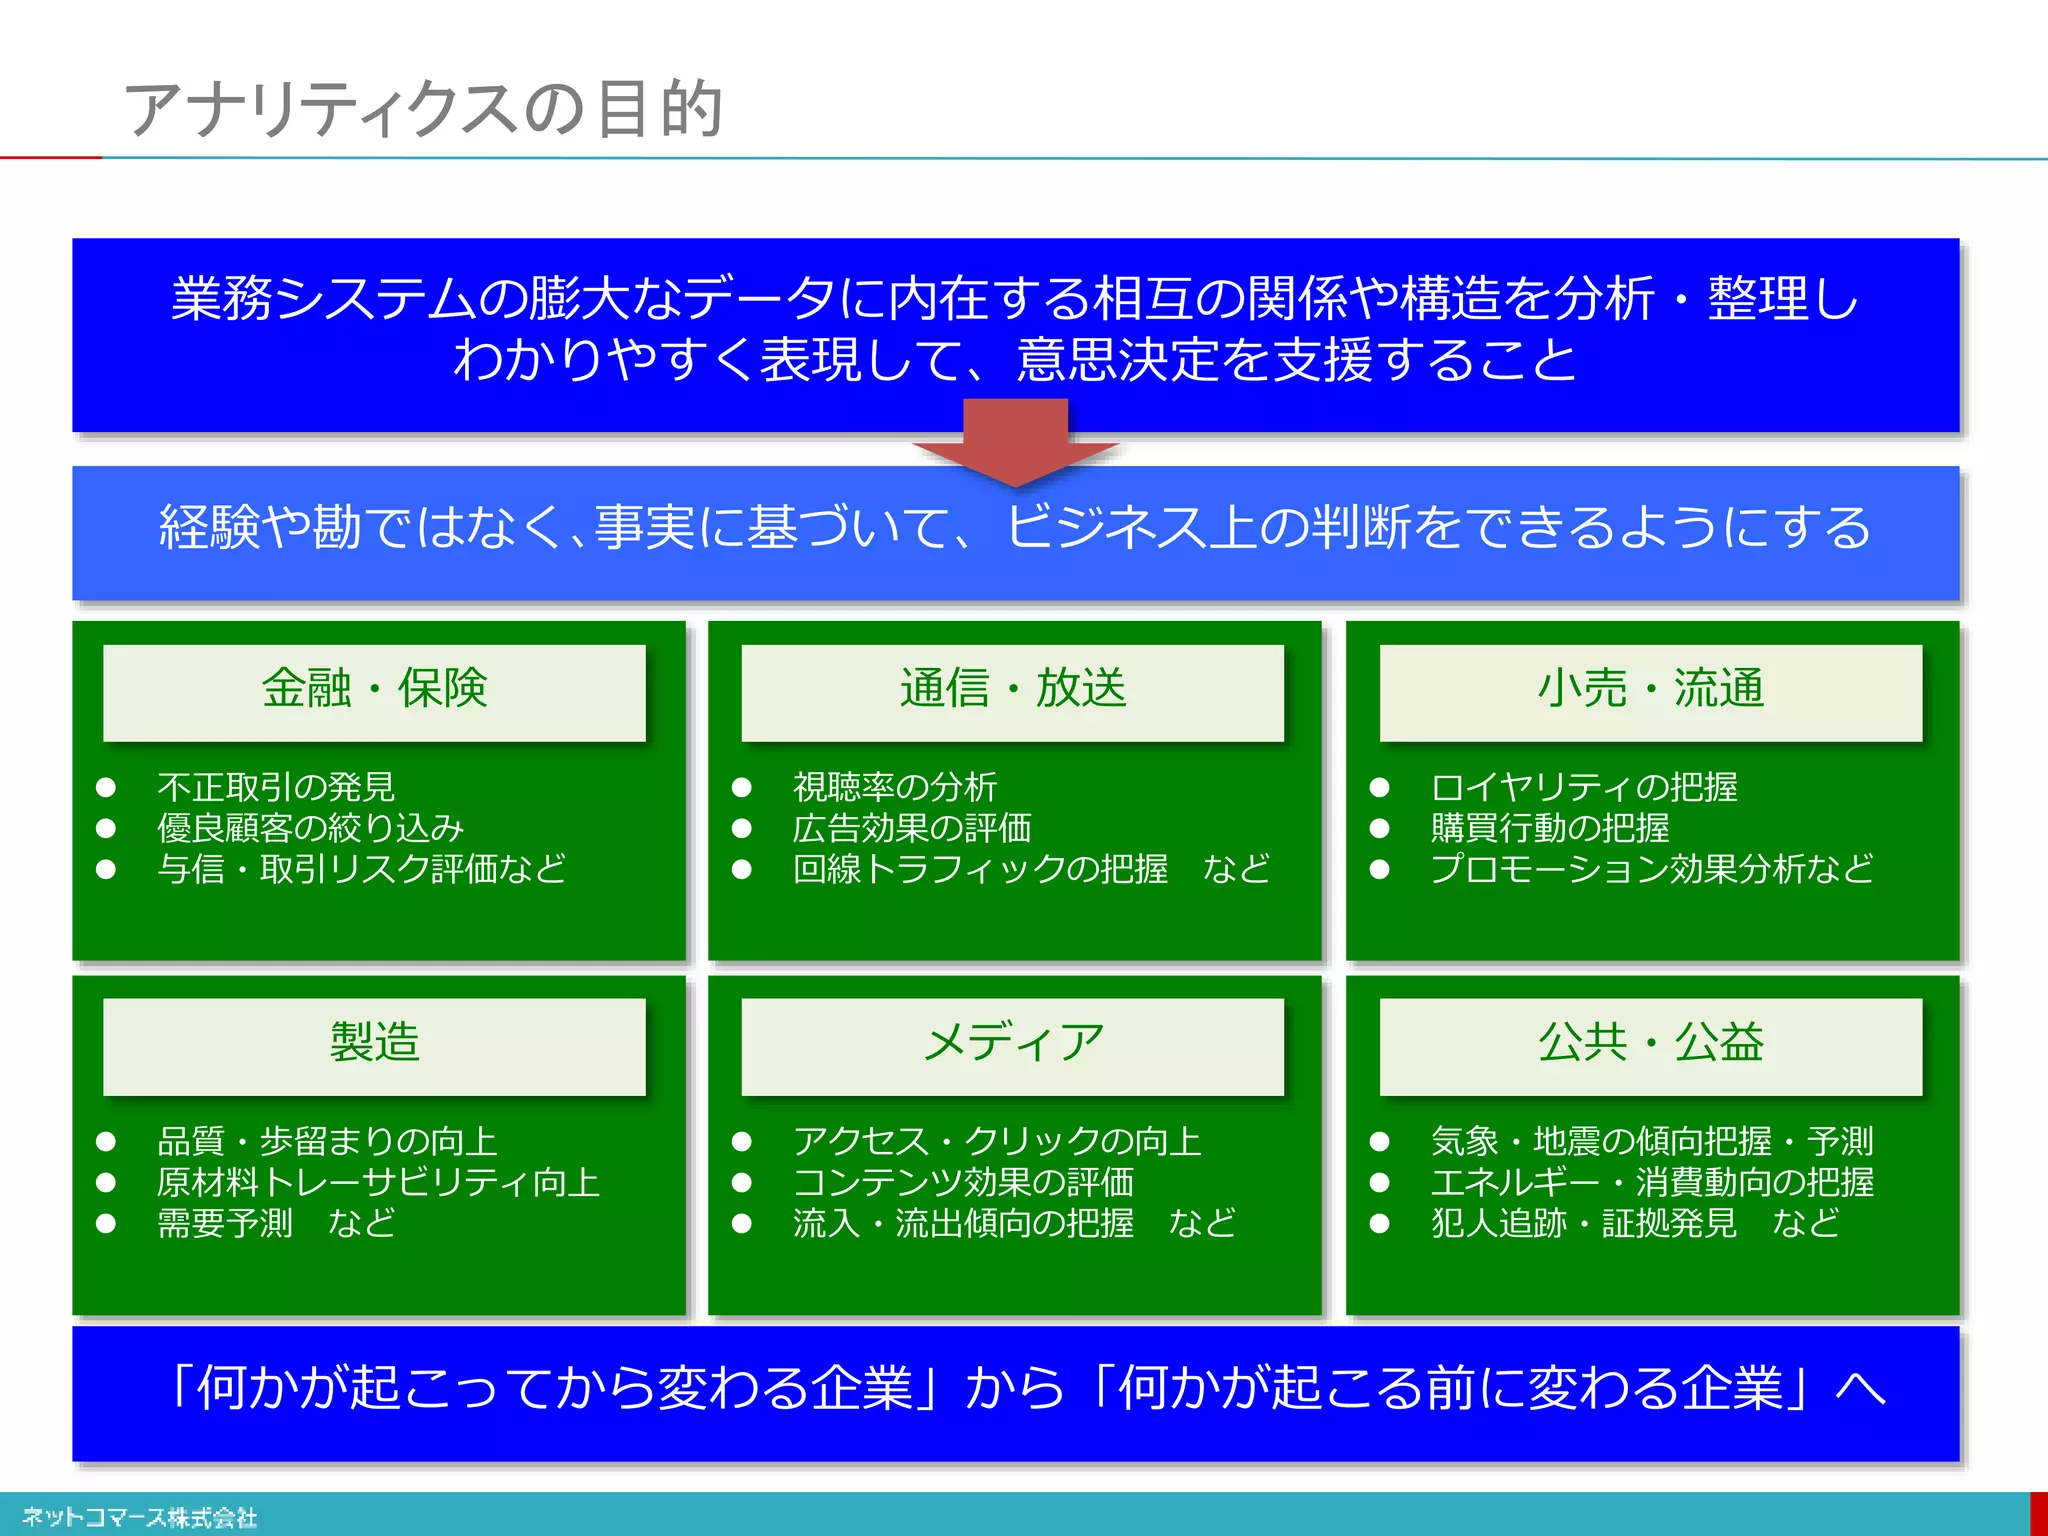Click the slide title アナリティクスの目的
The height and width of the screenshot is (1536, 2048).
click(x=423, y=108)
